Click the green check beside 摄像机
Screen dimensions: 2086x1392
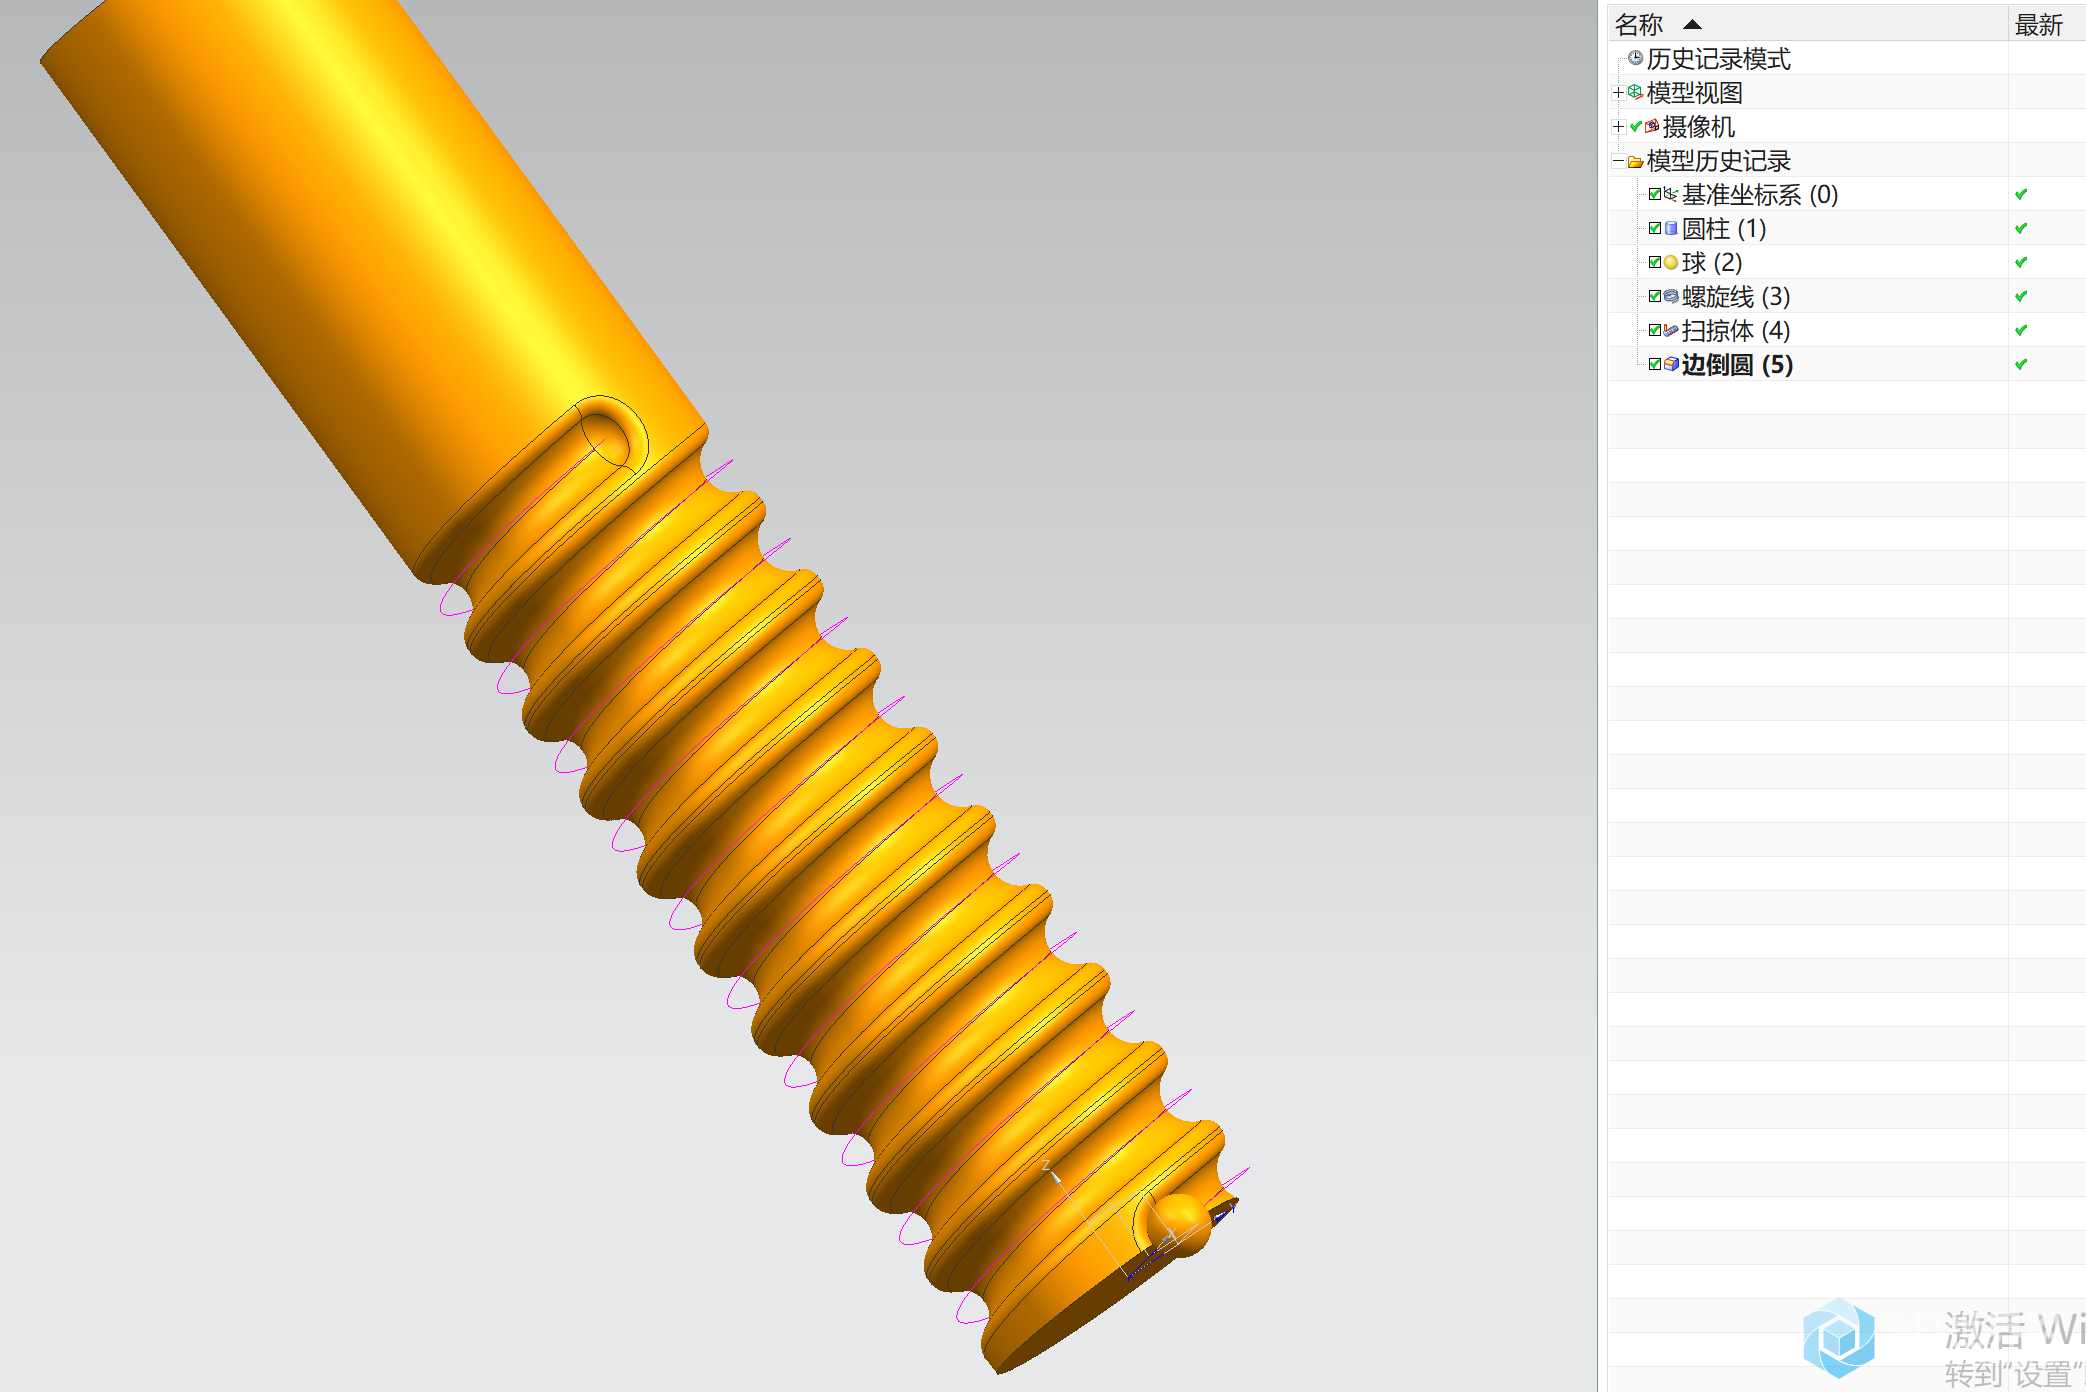pyautogui.click(x=1636, y=126)
